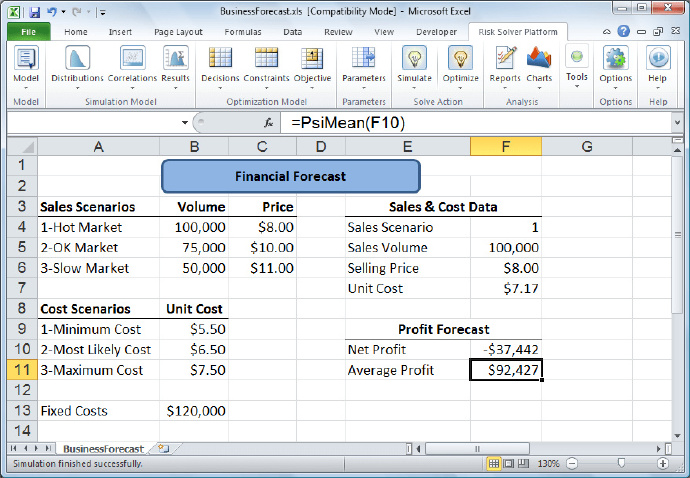The image size is (690, 478).
Task: Switch to the Review tab
Action: (338, 32)
